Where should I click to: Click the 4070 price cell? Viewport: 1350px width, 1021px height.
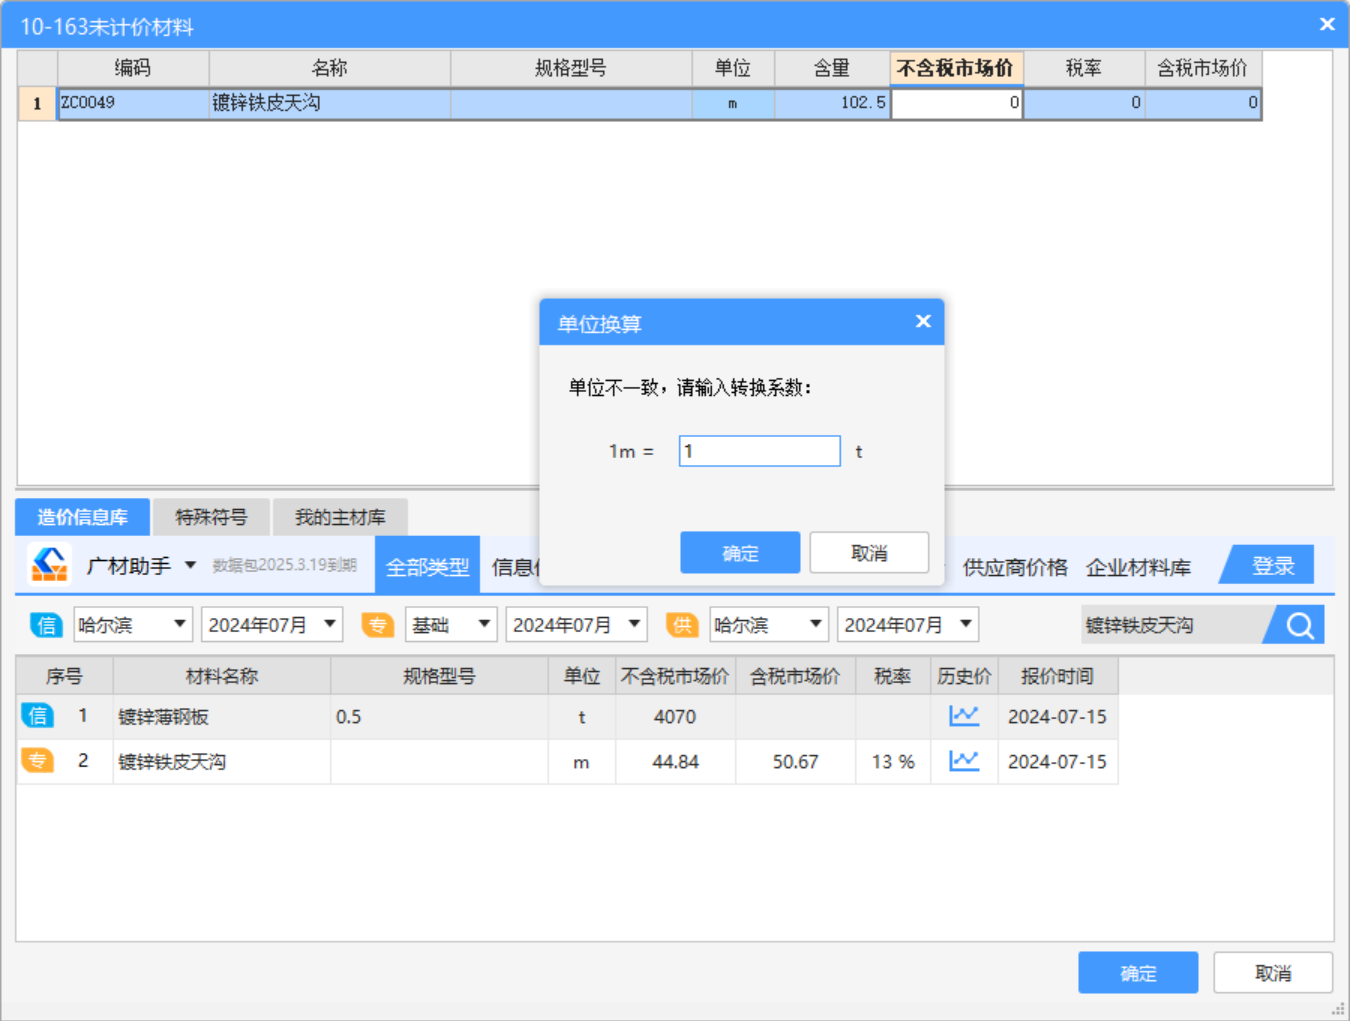pos(675,717)
